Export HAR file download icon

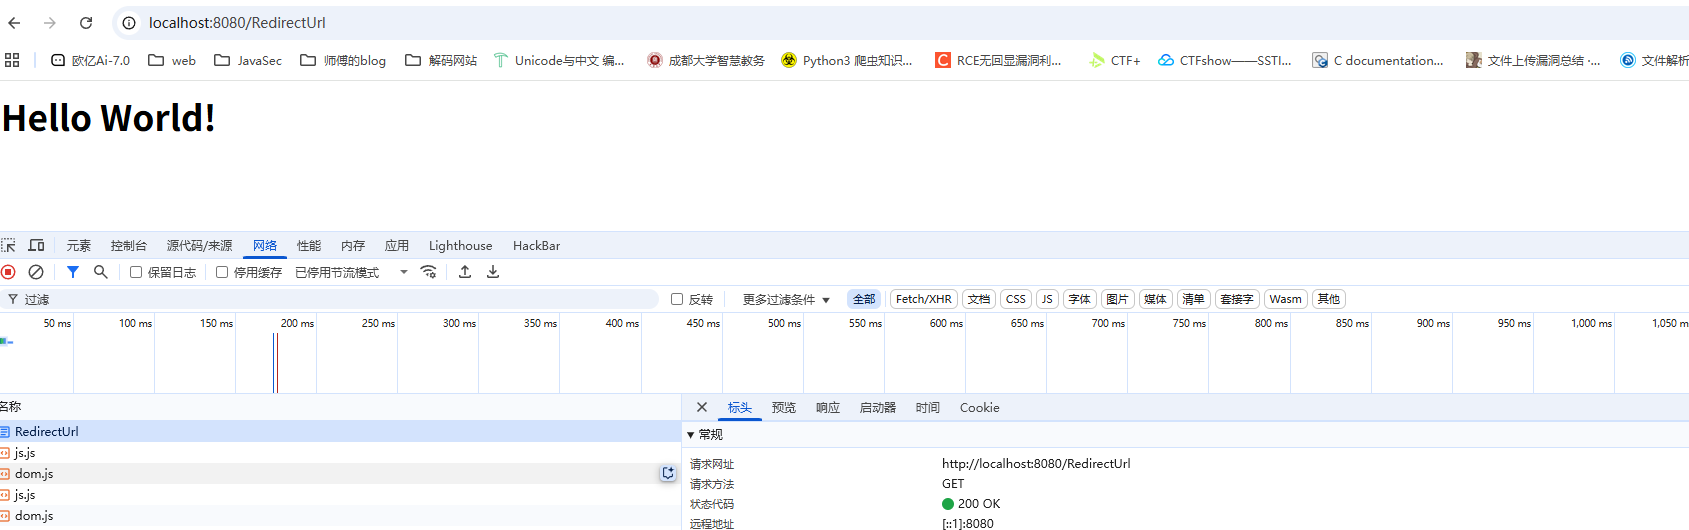tap(493, 272)
